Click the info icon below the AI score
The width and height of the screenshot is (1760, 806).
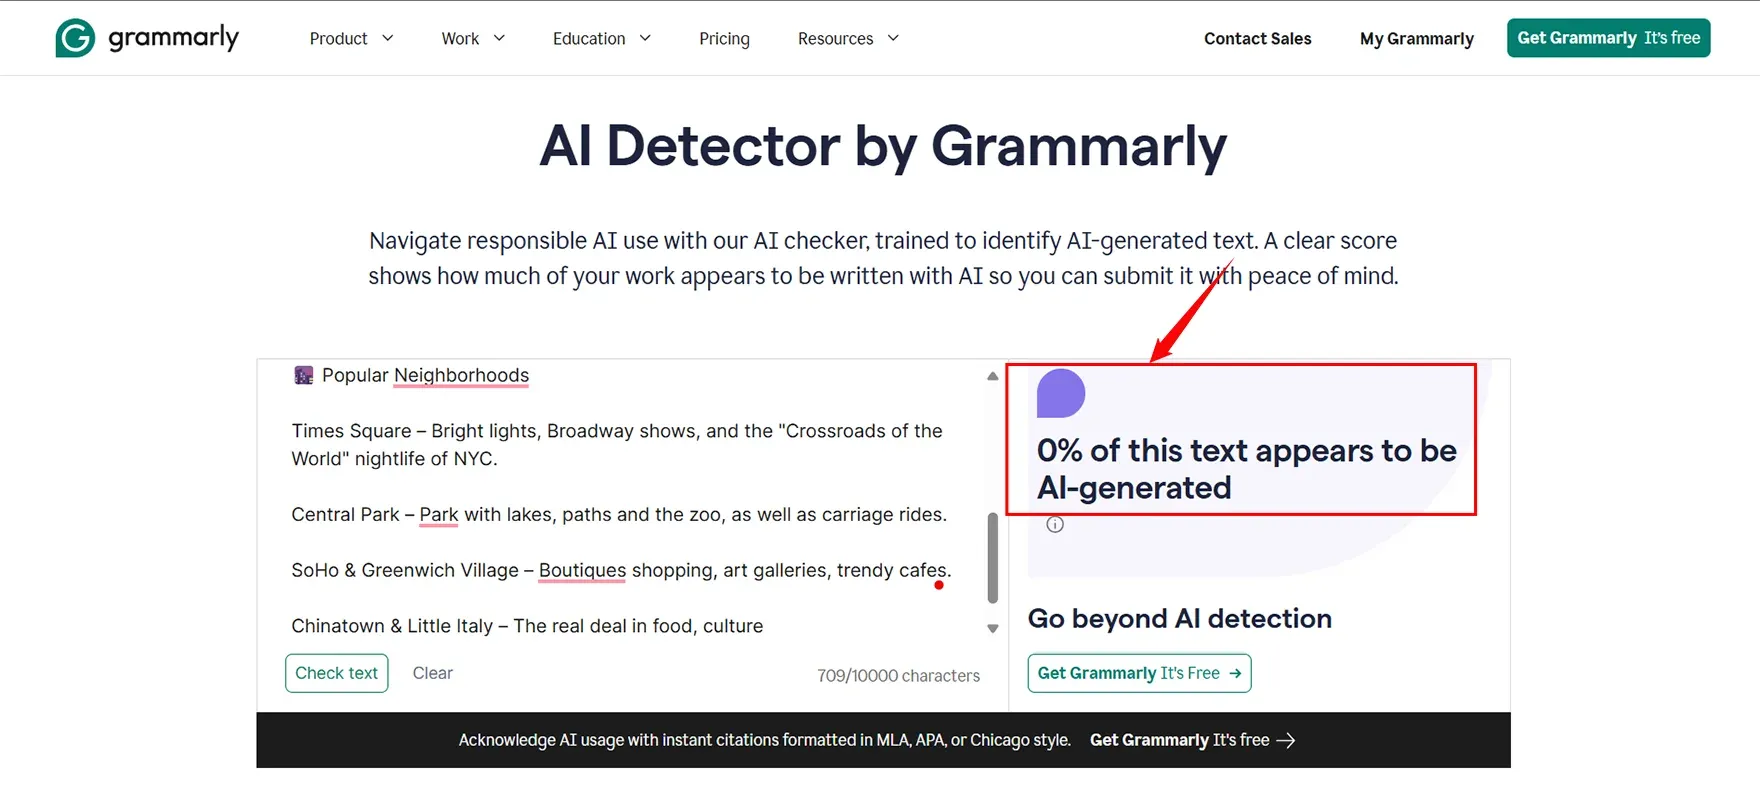point(1055,524)
